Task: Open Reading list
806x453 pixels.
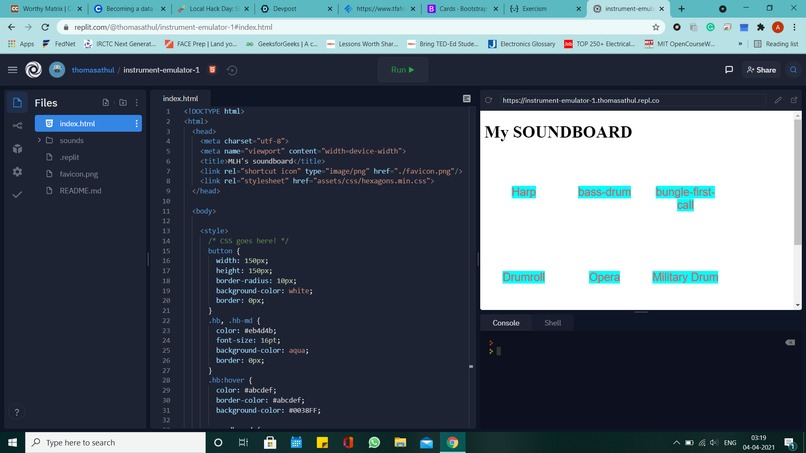Action: [x=776, y=44]
